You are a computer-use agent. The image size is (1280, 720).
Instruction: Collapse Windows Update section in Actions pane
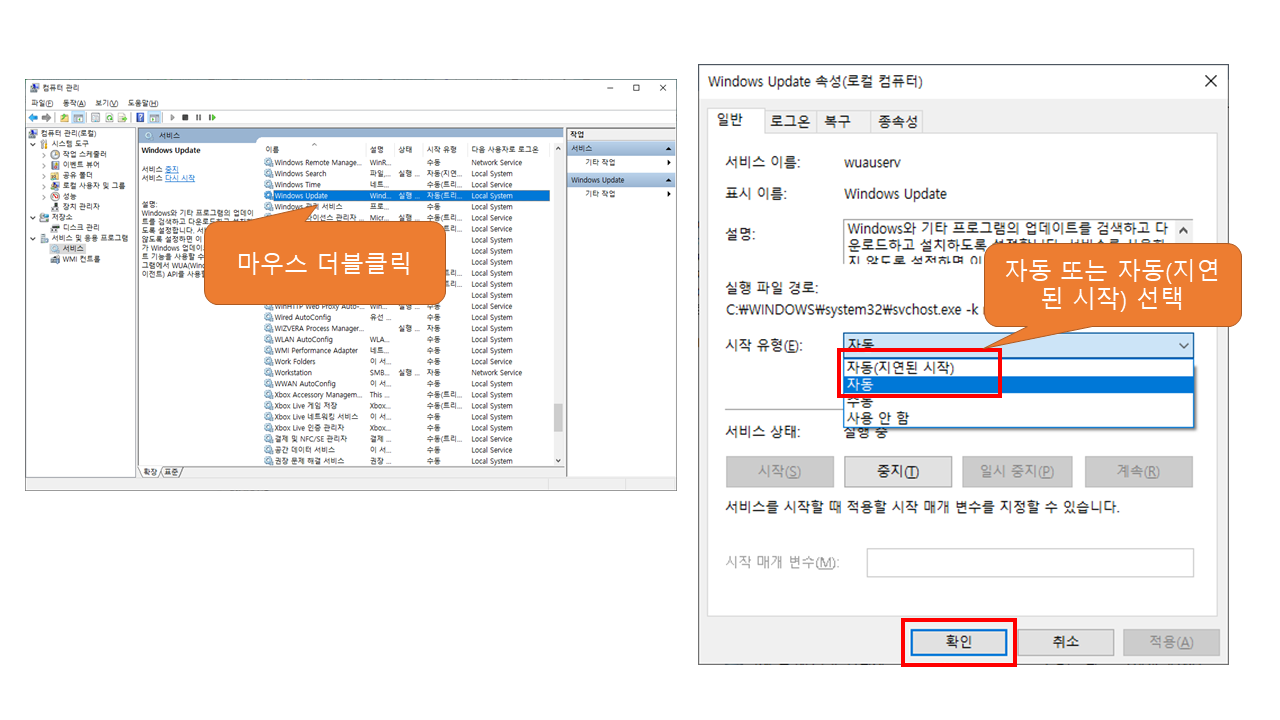(669, 180)
